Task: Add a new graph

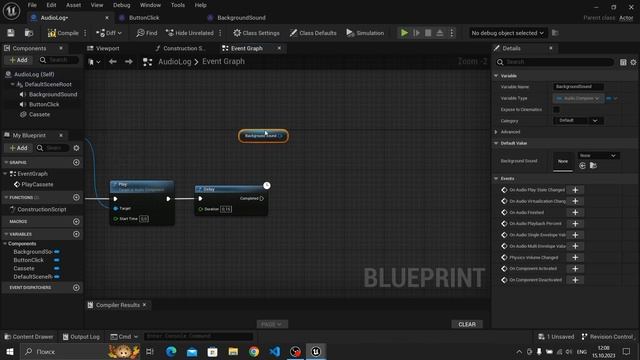Action: 76,162
